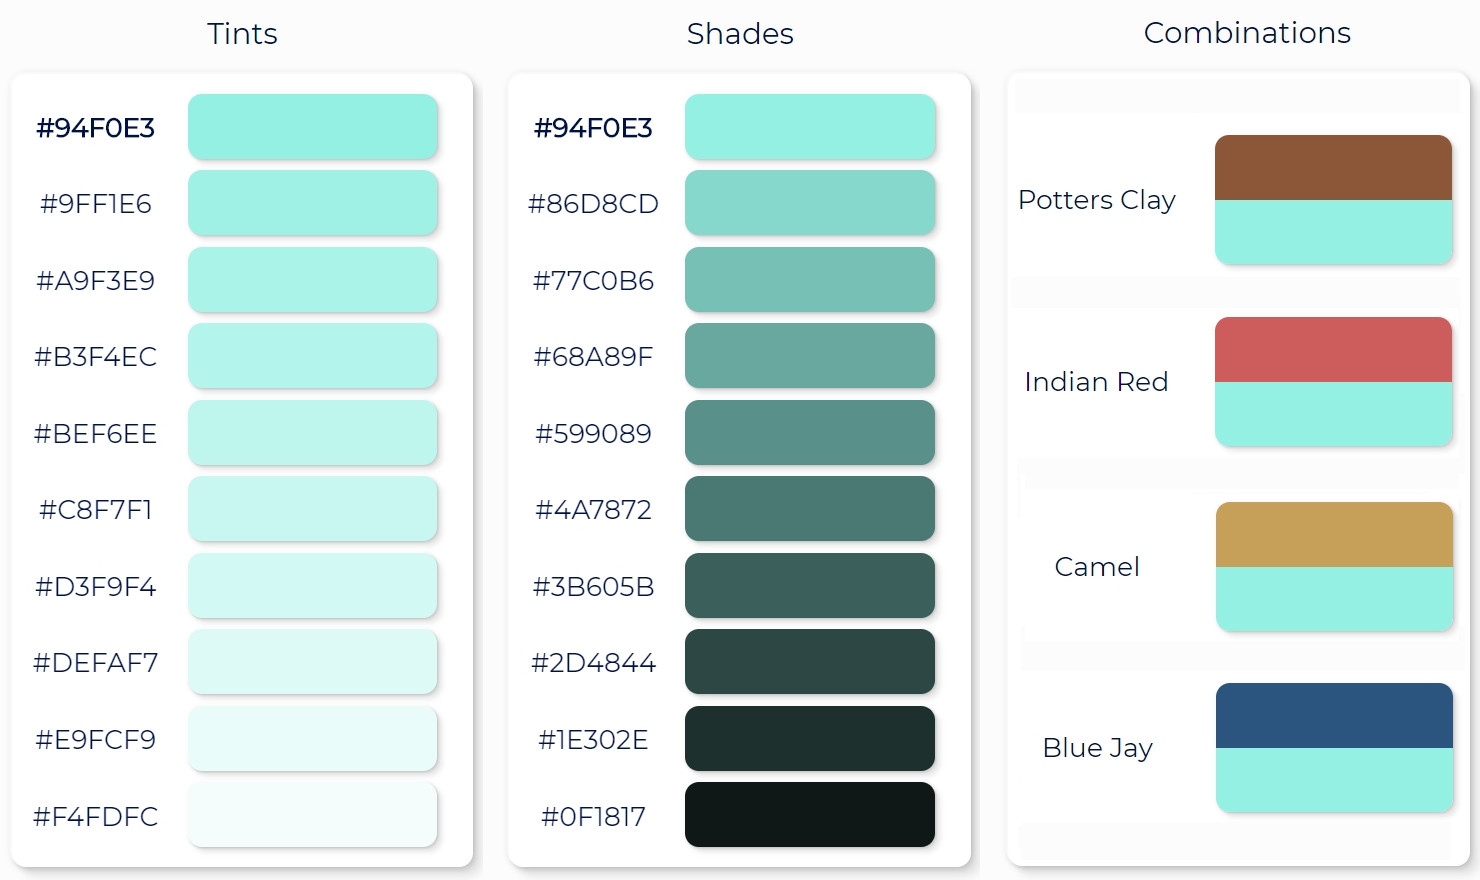1480x880 pixels.
Task: Pick the darkest shade swatch #0F1817
Action: [809, 815]
